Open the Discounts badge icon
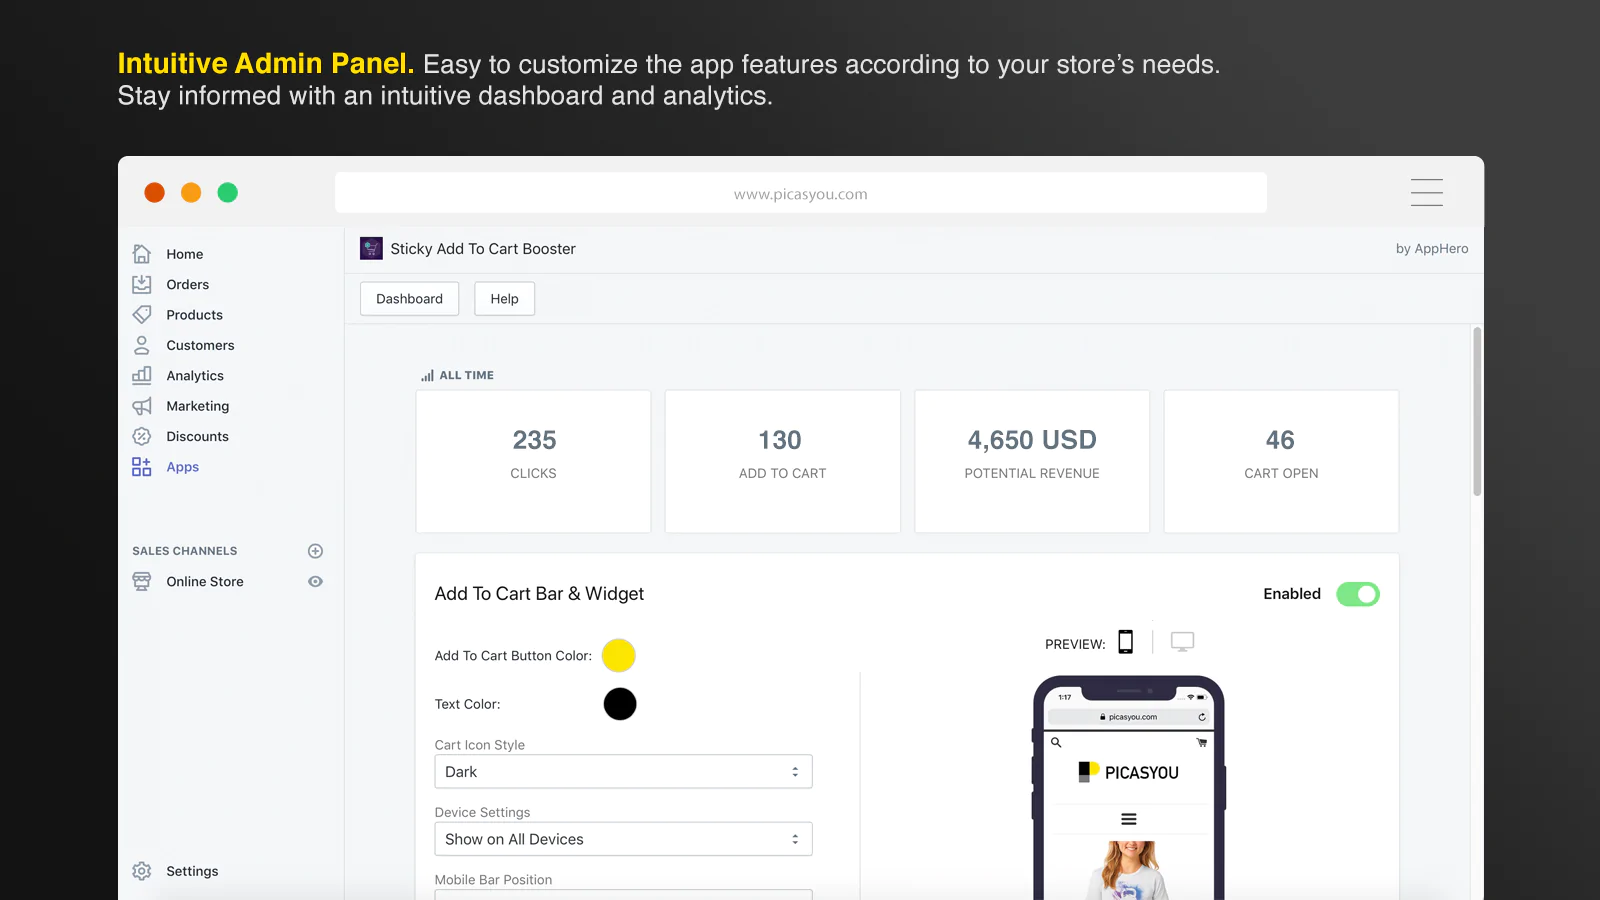The height and width of the screenshot is (900, 1600). coord(142,437)
